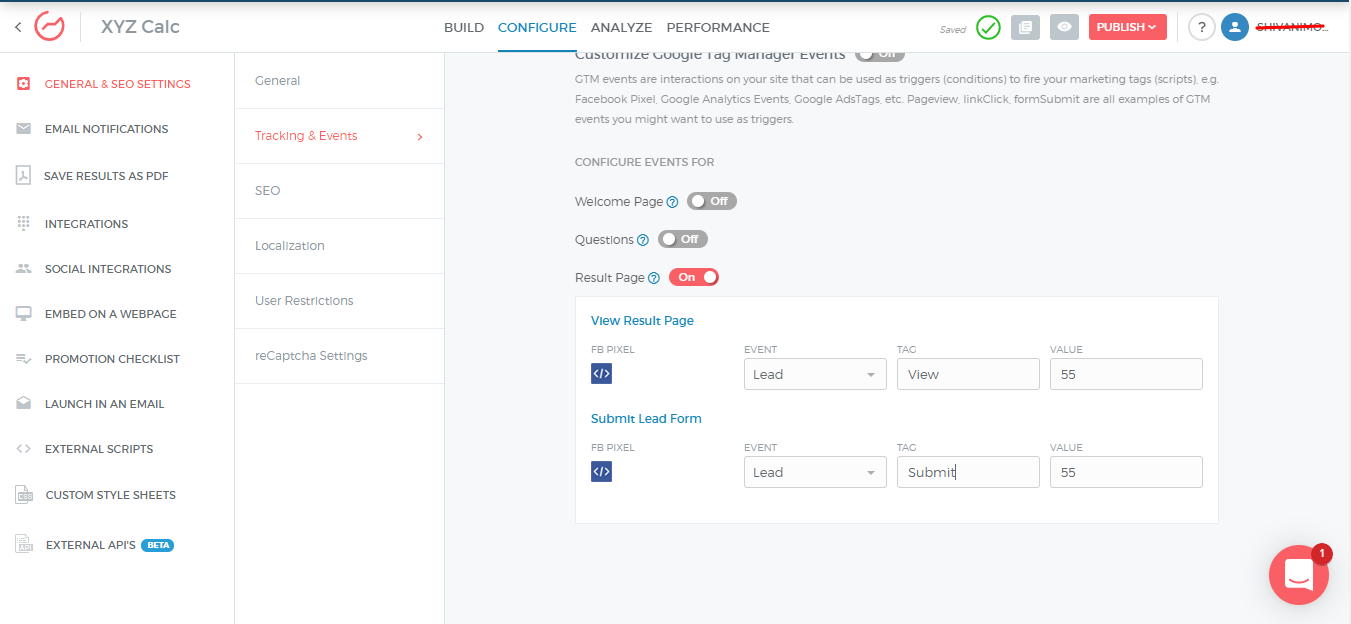Go to Social Integrations section
1351x624 pixels.
pos(108,269)
